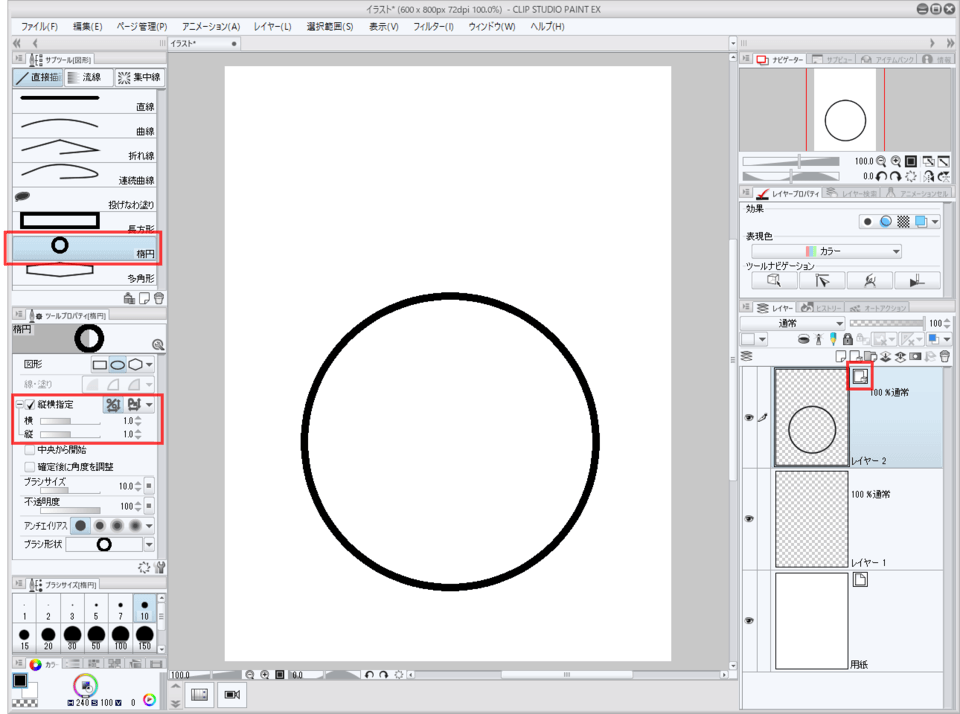
Task: Click the navigator zoom in magnifier
Action: click(x=895, y=161)
